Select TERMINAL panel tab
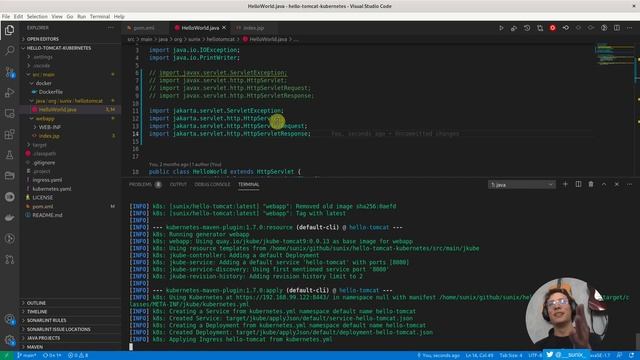 (249, 184)
